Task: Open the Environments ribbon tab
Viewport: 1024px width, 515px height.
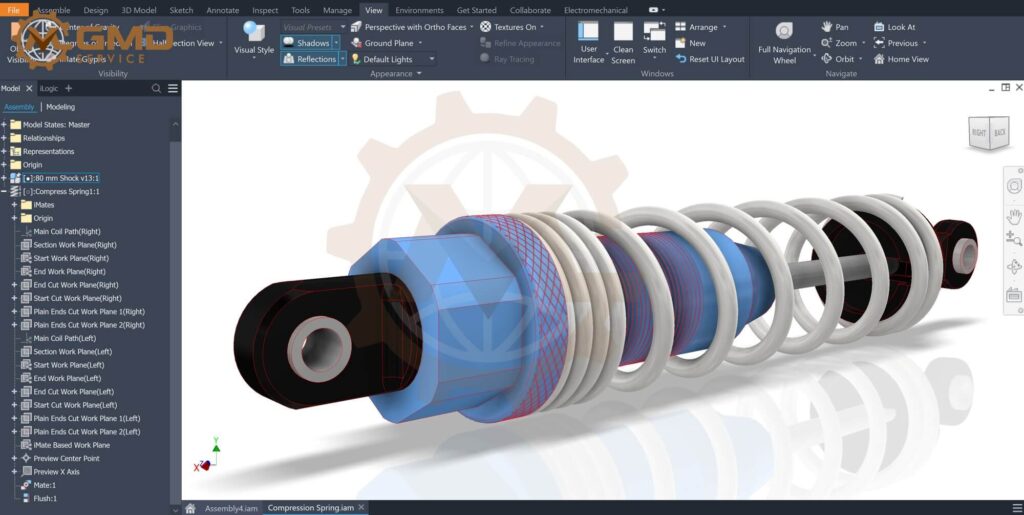Action: click(x=419, y=10)
